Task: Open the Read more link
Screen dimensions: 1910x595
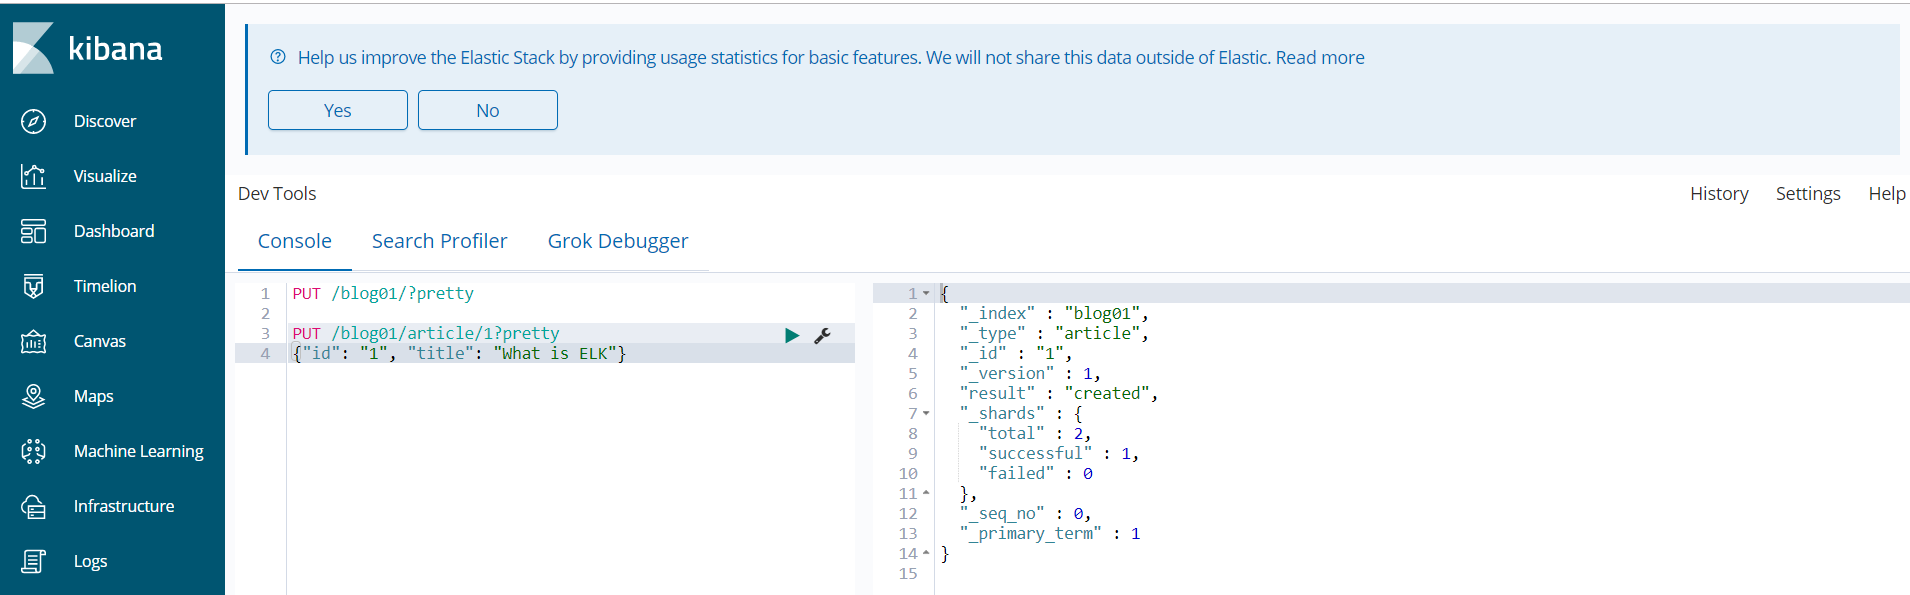Action: point(1319,58)
